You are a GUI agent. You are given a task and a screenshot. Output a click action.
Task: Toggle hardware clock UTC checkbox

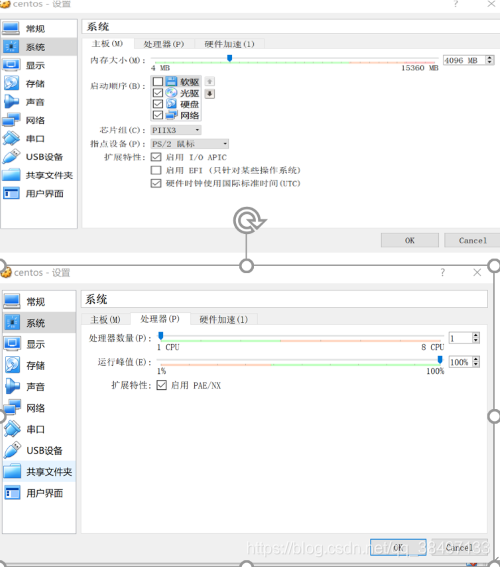click(x=156, y=183)
